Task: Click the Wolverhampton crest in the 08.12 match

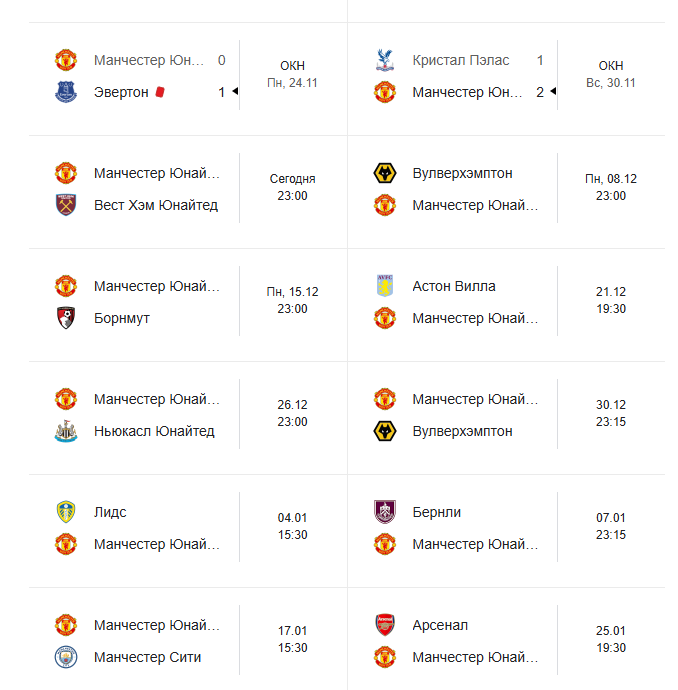Action: point(384,173)
